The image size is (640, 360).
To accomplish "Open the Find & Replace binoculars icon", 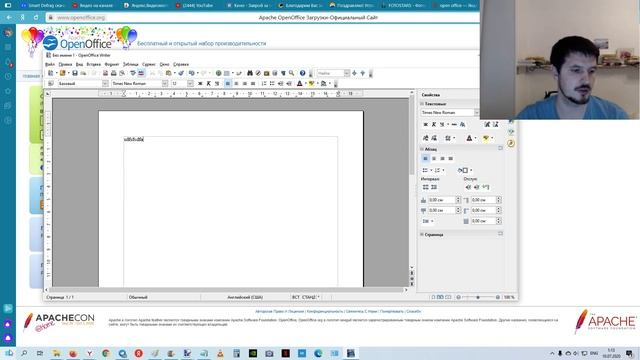I will pos(250,73).
